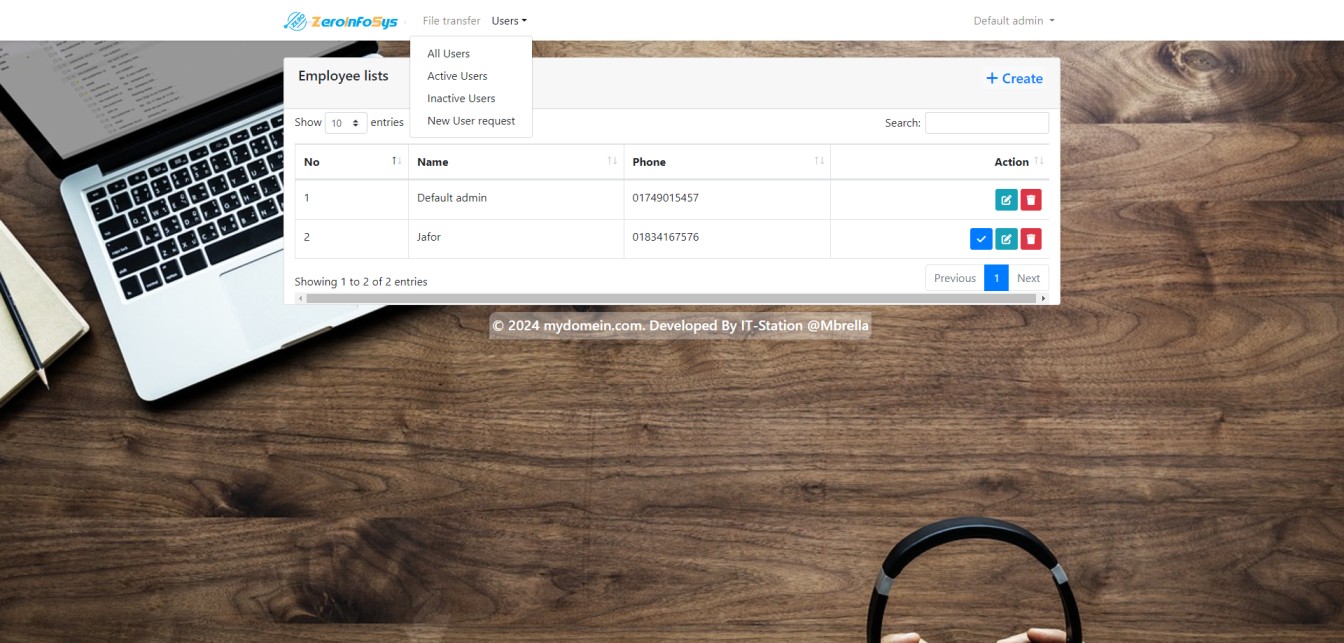Edit the Jafor user row

[x=1006, y=239]
